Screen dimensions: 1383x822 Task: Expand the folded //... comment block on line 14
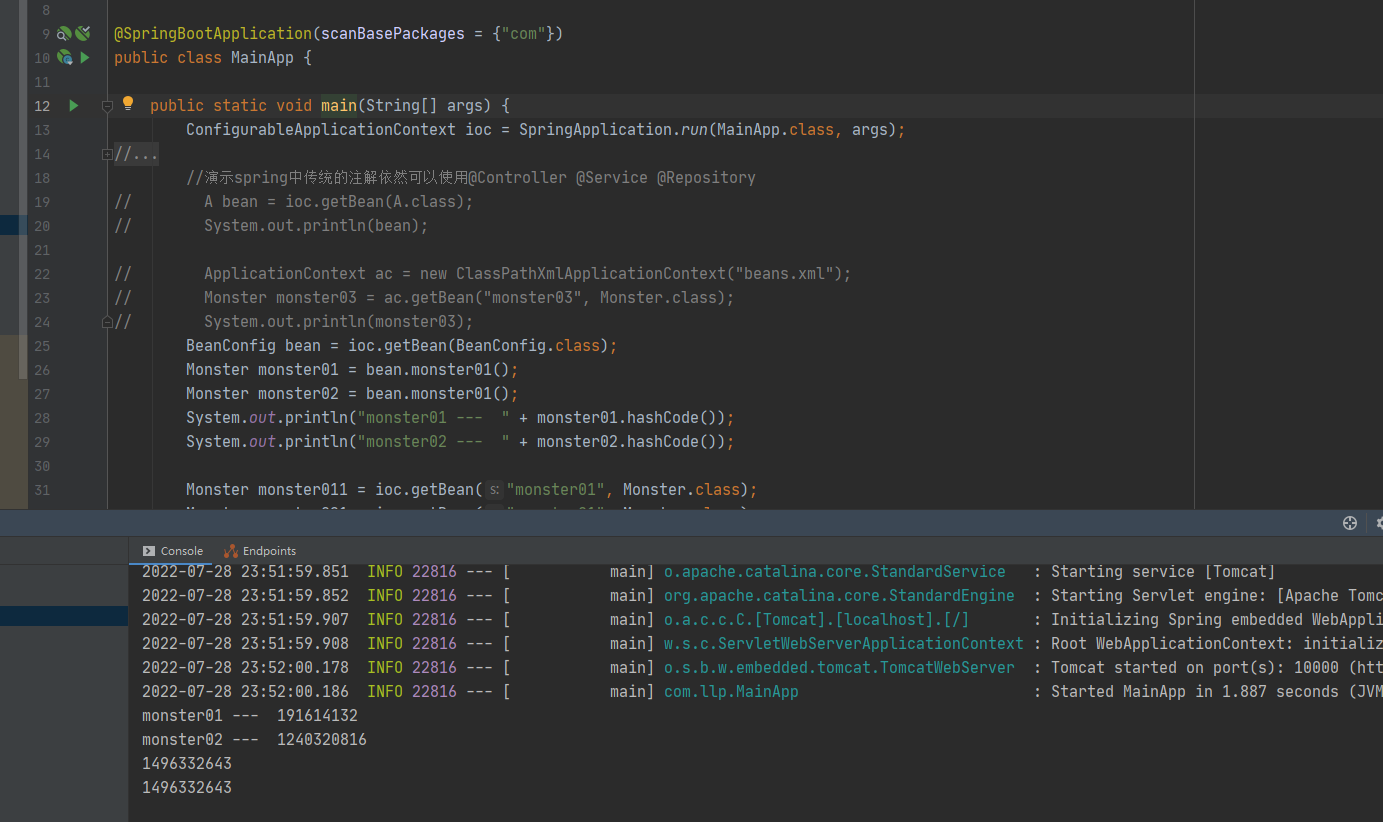tap(107, 154)
